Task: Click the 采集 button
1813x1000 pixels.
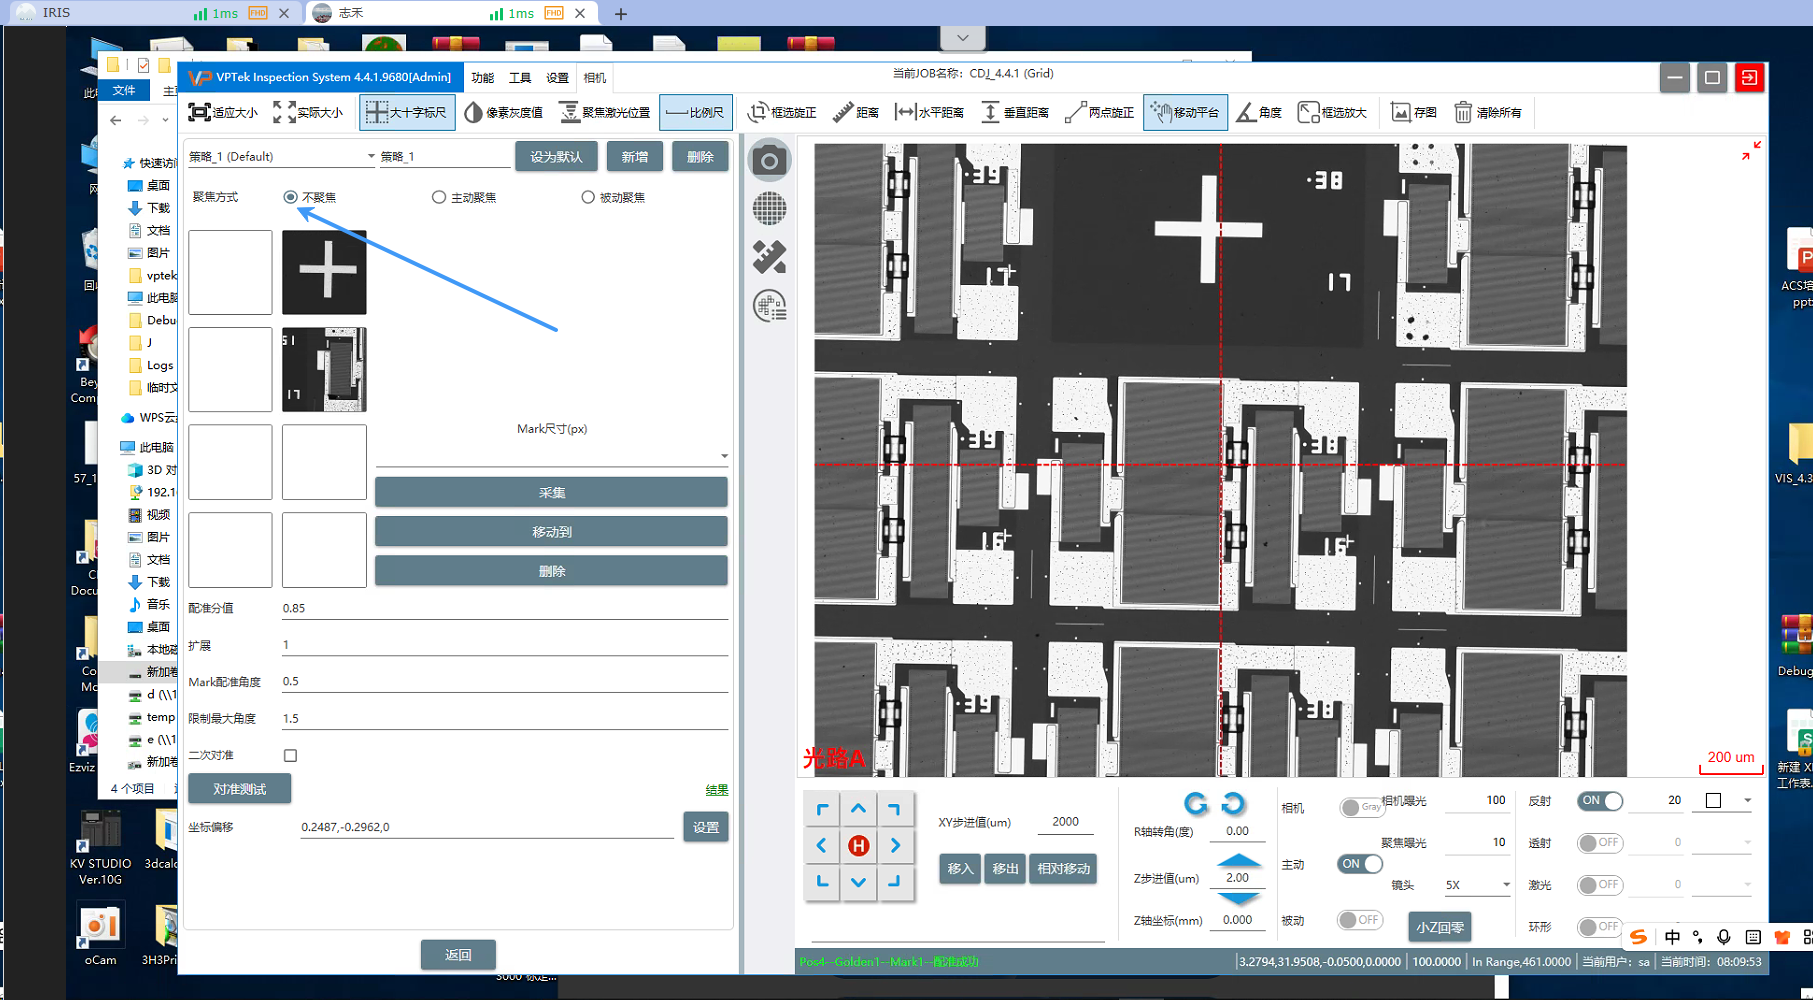Action: click(551, 493)
